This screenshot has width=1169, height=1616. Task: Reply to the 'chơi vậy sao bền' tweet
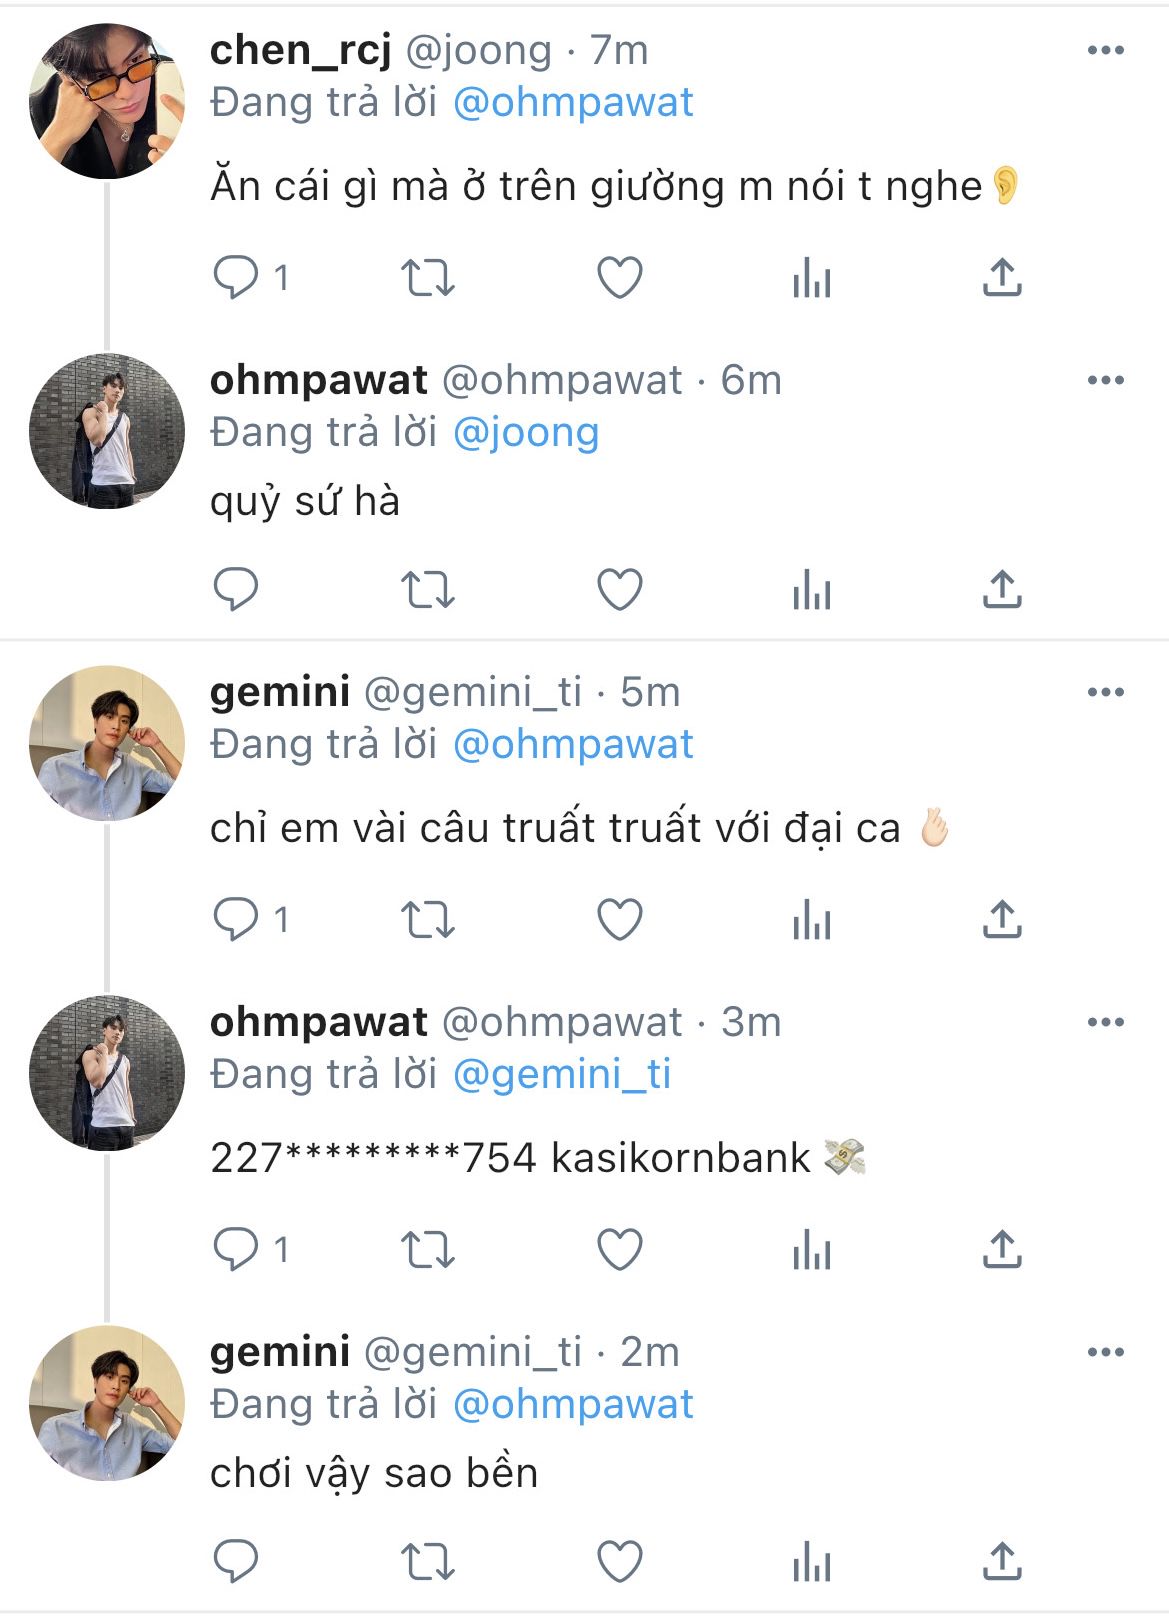coord(236,1562)
